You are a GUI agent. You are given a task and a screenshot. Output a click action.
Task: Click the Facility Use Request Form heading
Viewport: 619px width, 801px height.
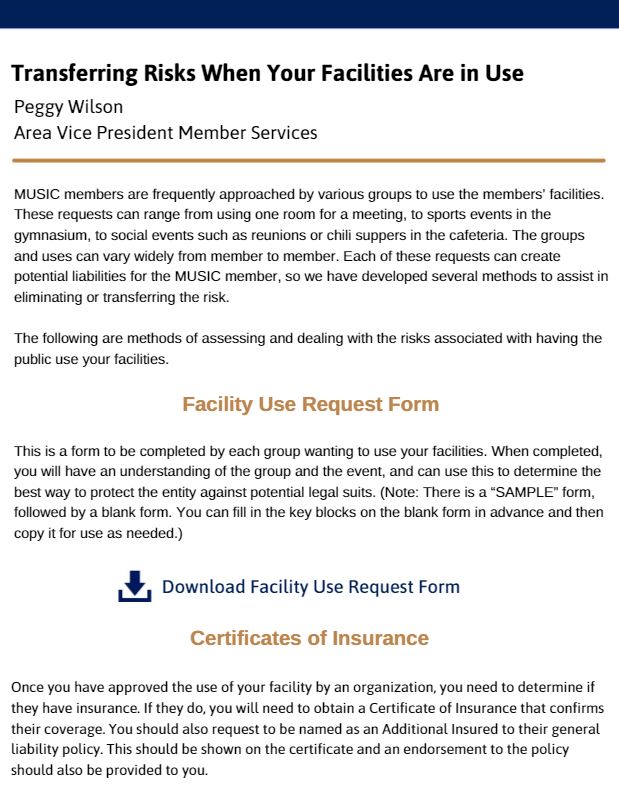[x=311, y=404]
